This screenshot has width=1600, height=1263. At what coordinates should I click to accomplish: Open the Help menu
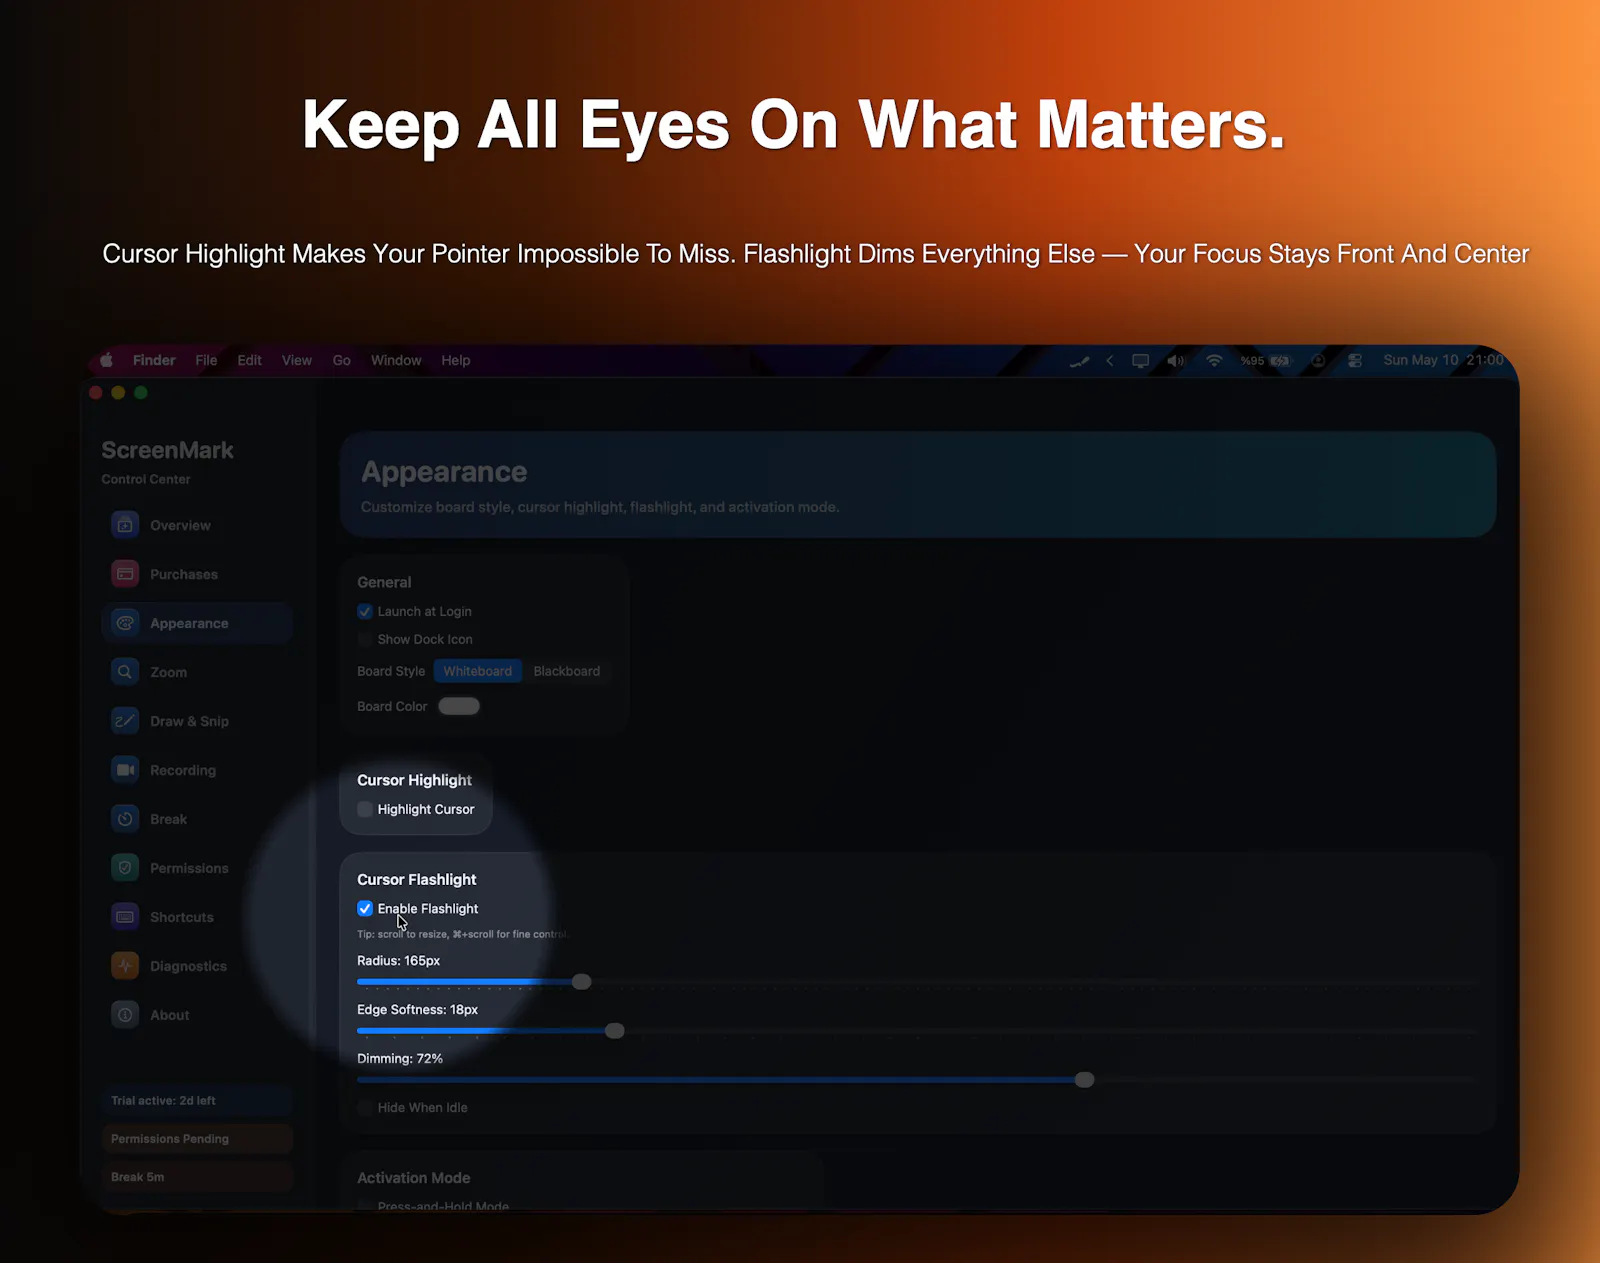click(456, 360)
